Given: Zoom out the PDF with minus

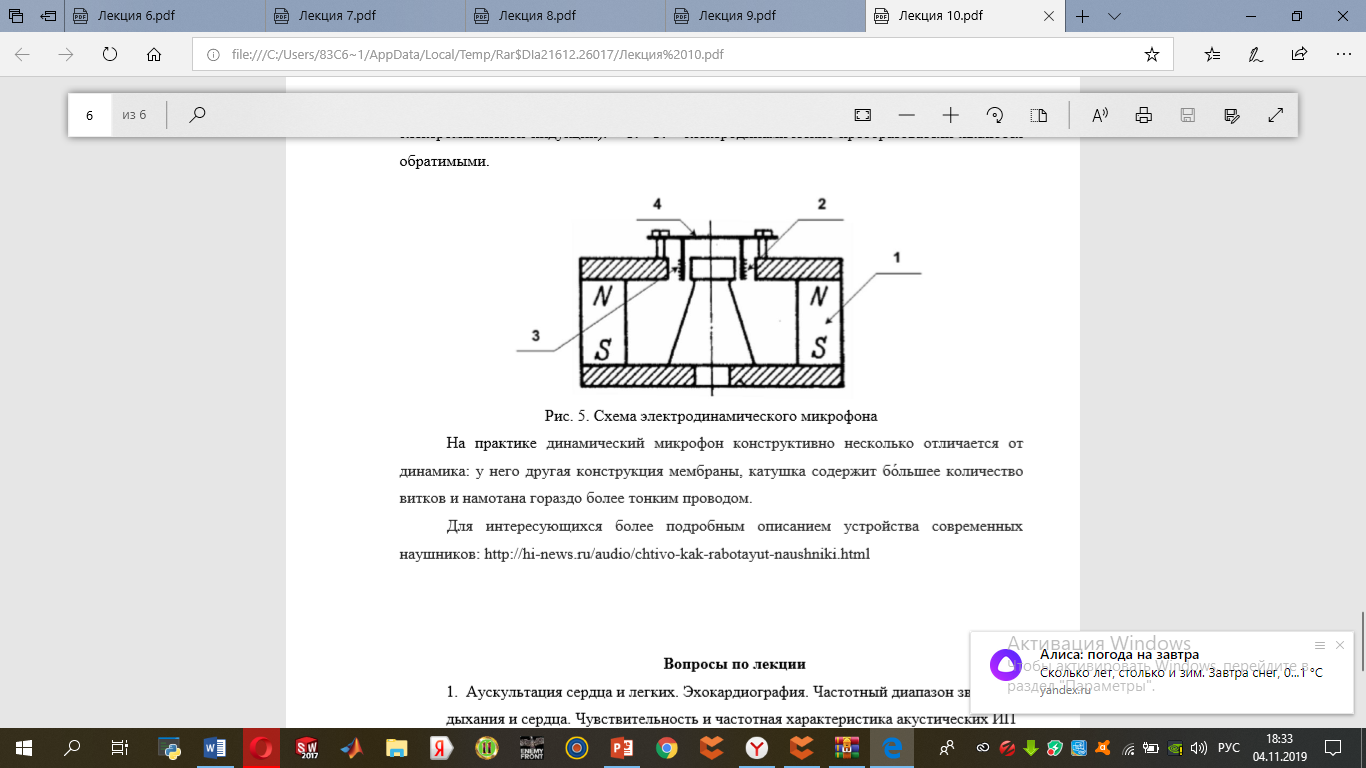Looking at the screenshot, I should pos(907,115).
